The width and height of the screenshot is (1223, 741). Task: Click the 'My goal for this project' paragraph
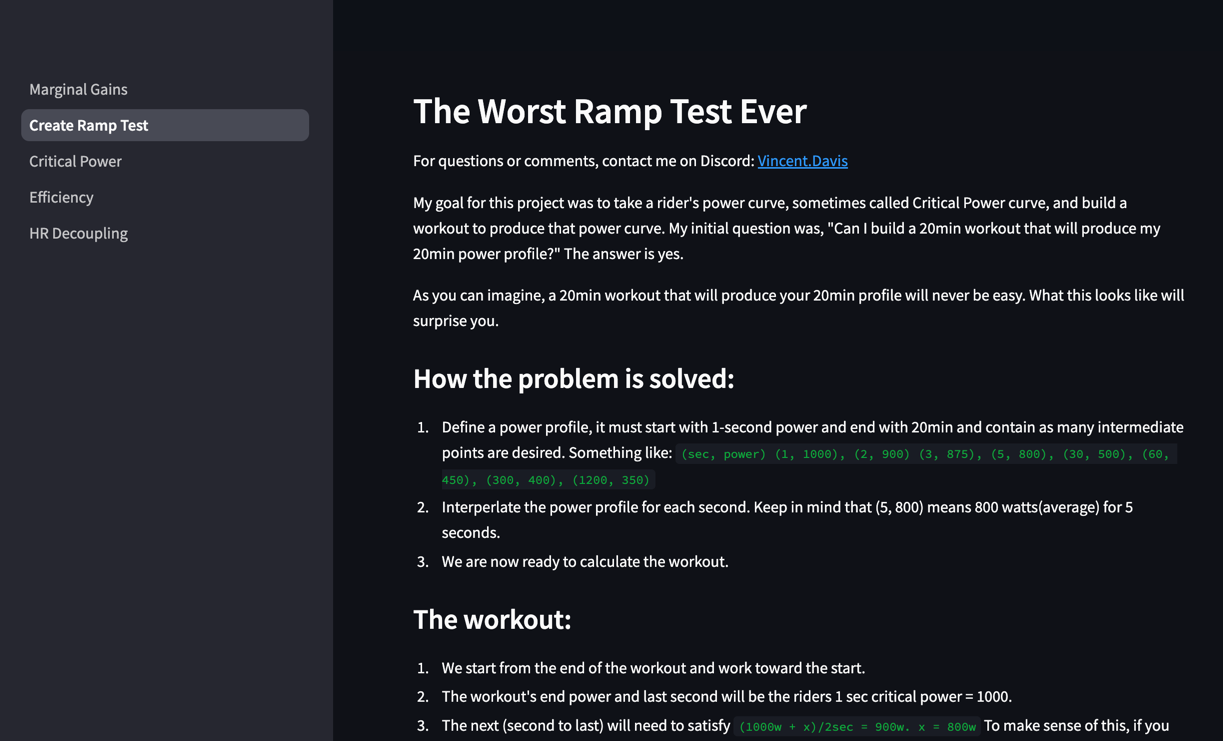click(786, 228)
